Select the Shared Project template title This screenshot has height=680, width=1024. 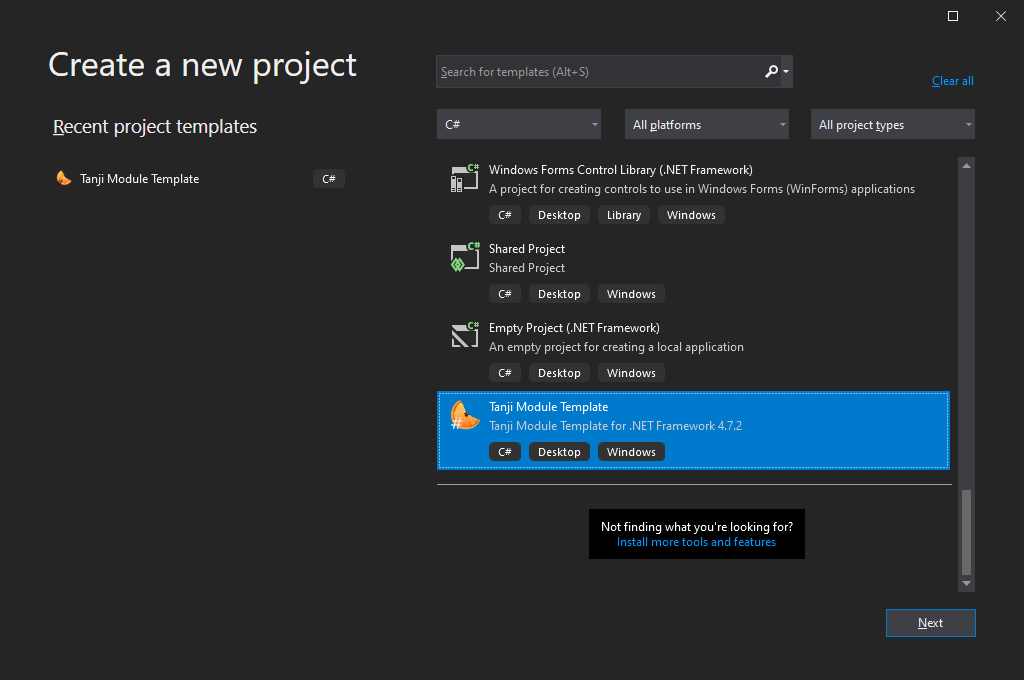[526, 249]
